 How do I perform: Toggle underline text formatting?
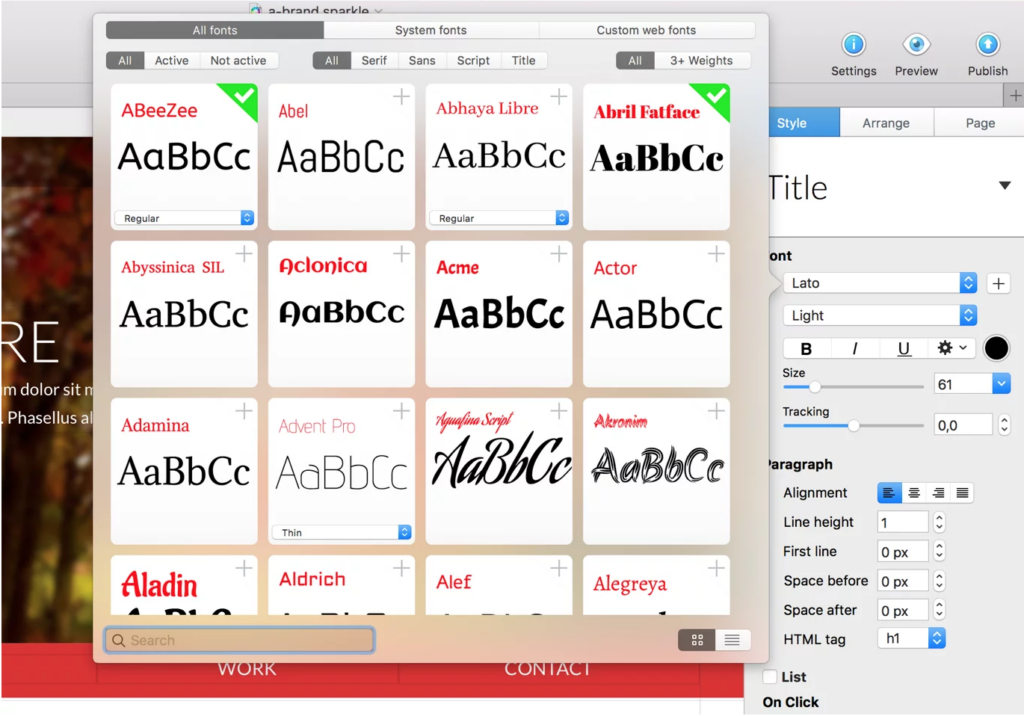(x=903, y=349)
